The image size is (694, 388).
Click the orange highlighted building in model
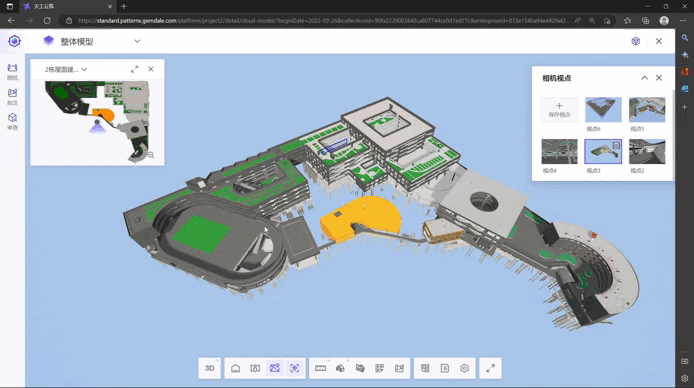(x=361, y=218)
